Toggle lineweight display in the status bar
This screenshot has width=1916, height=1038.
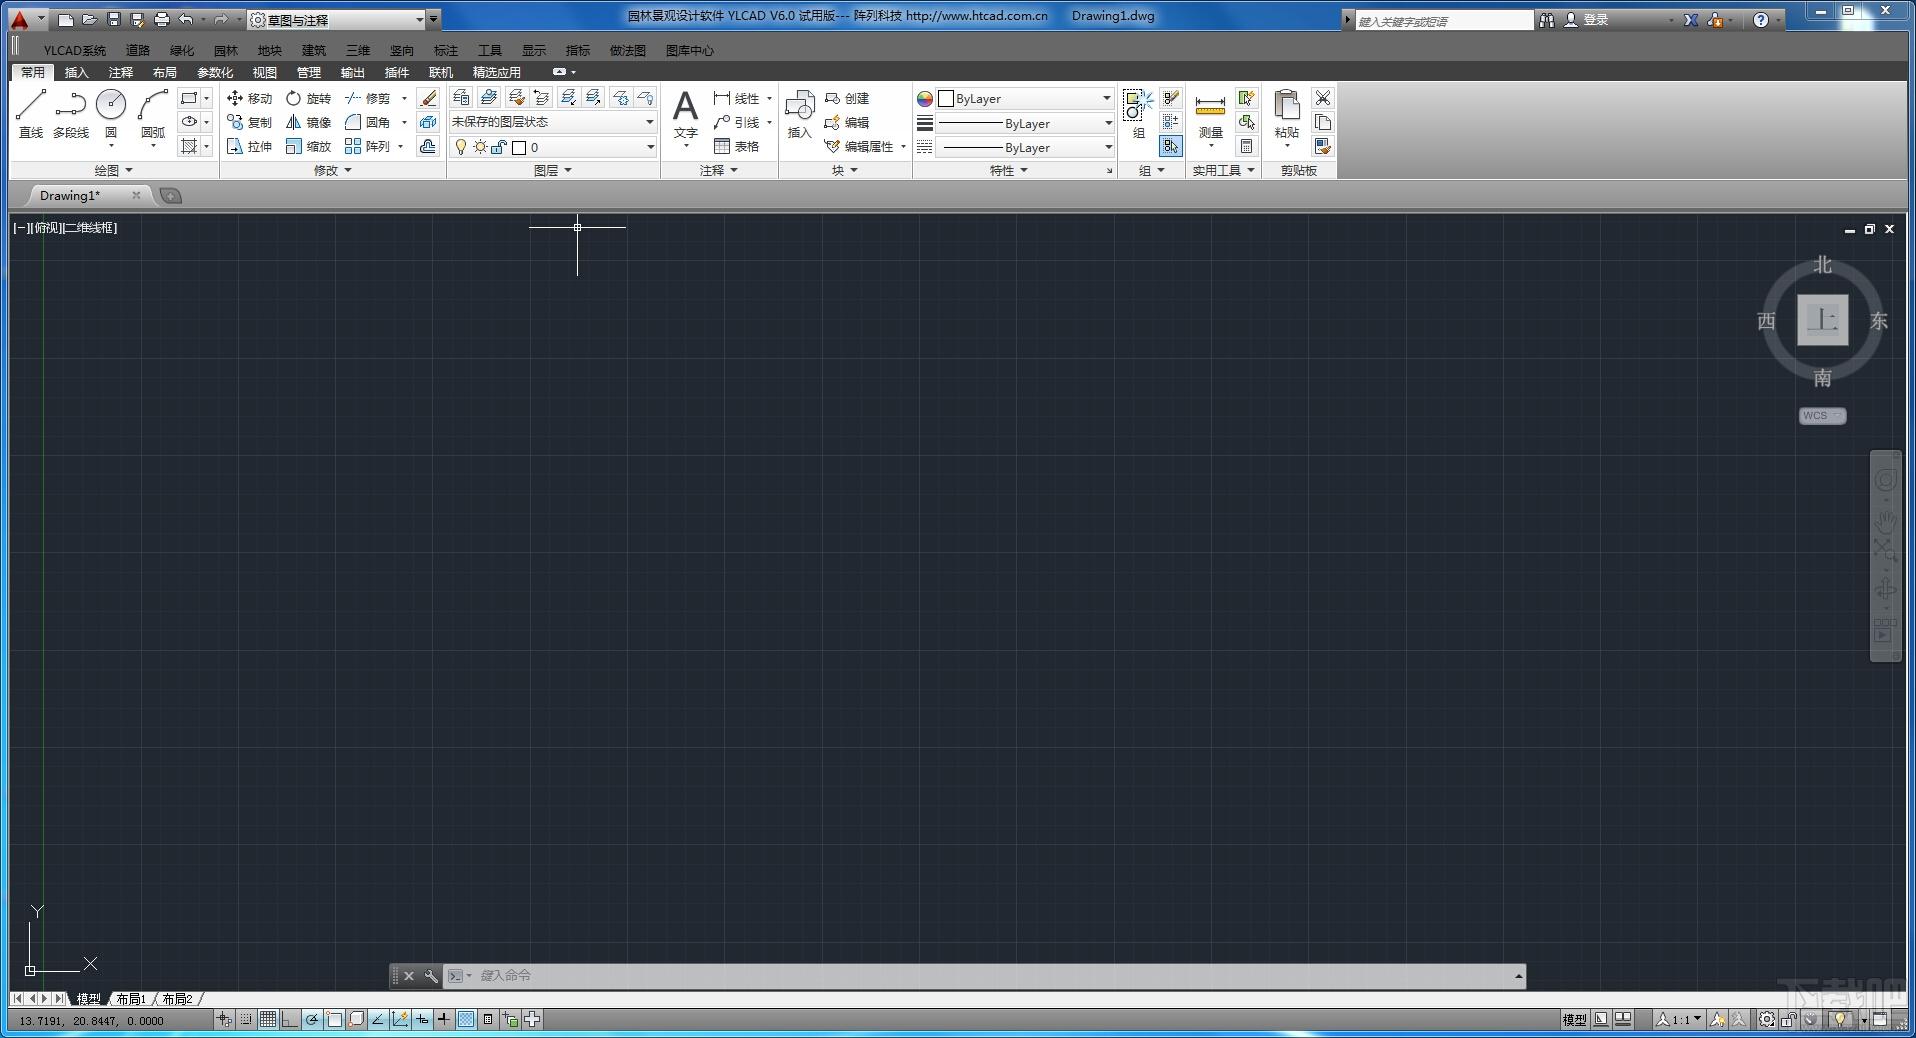click(x=444, y=1019)
